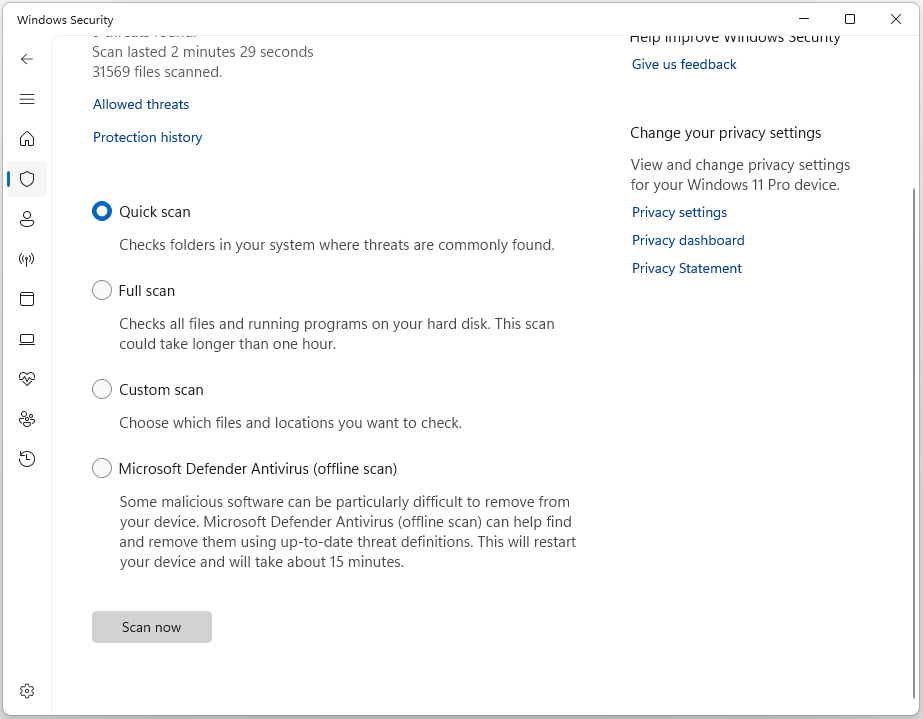Open App & browser control icon

point(27,299)
